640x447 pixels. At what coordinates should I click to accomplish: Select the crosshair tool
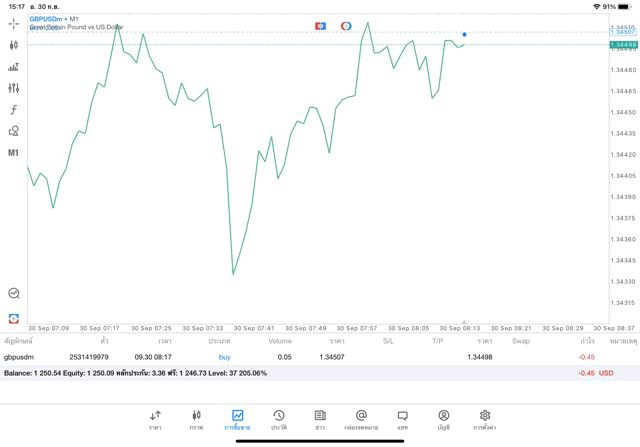pyautogui.click(x=13, y=23)
